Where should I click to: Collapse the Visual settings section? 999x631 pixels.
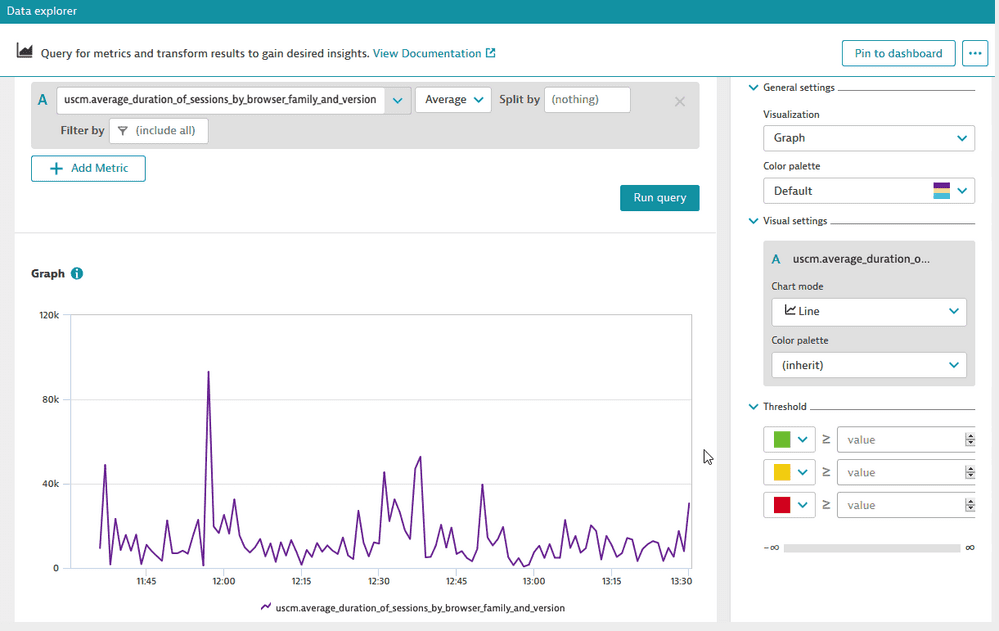(x=752, y=221)
